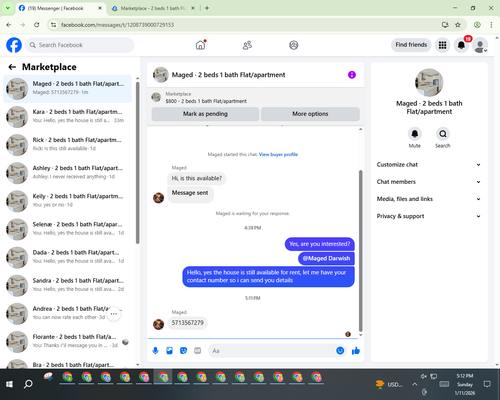The image size is (500, 400).
Task: Open the Florante conversation
Action: [x=67, y=342]
